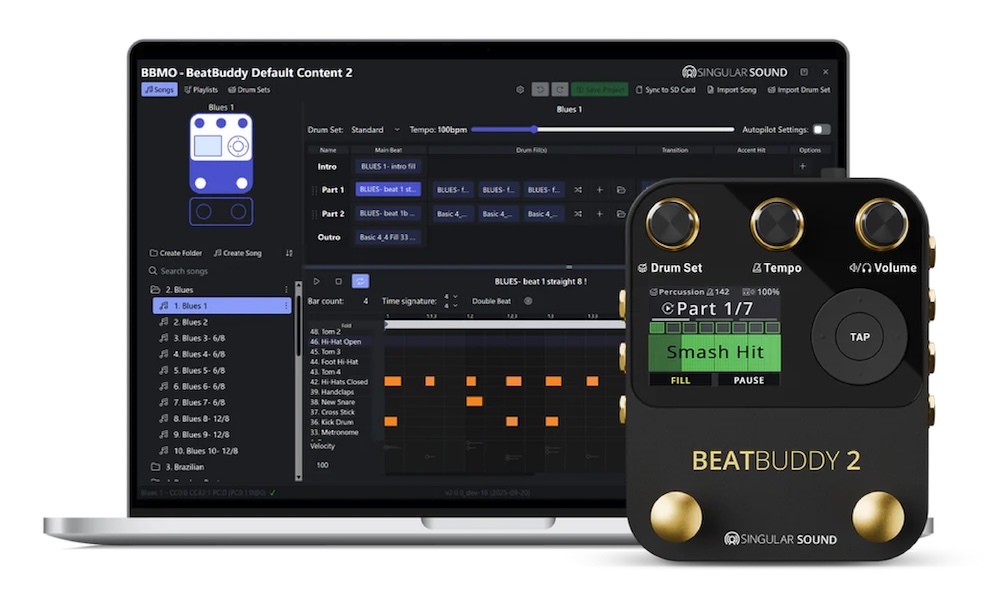1000x599 pixels.
Task: Click the Sync to SD Card button
Action: click(665, 90)
